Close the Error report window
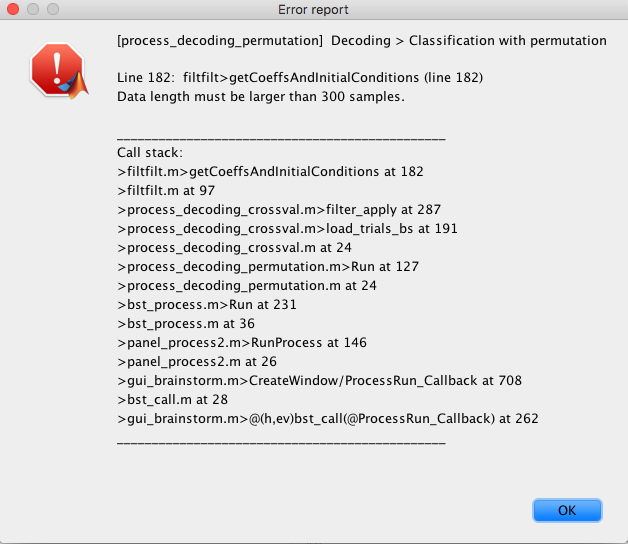Viewport: 628px width, 544px height. coord(13,9)
